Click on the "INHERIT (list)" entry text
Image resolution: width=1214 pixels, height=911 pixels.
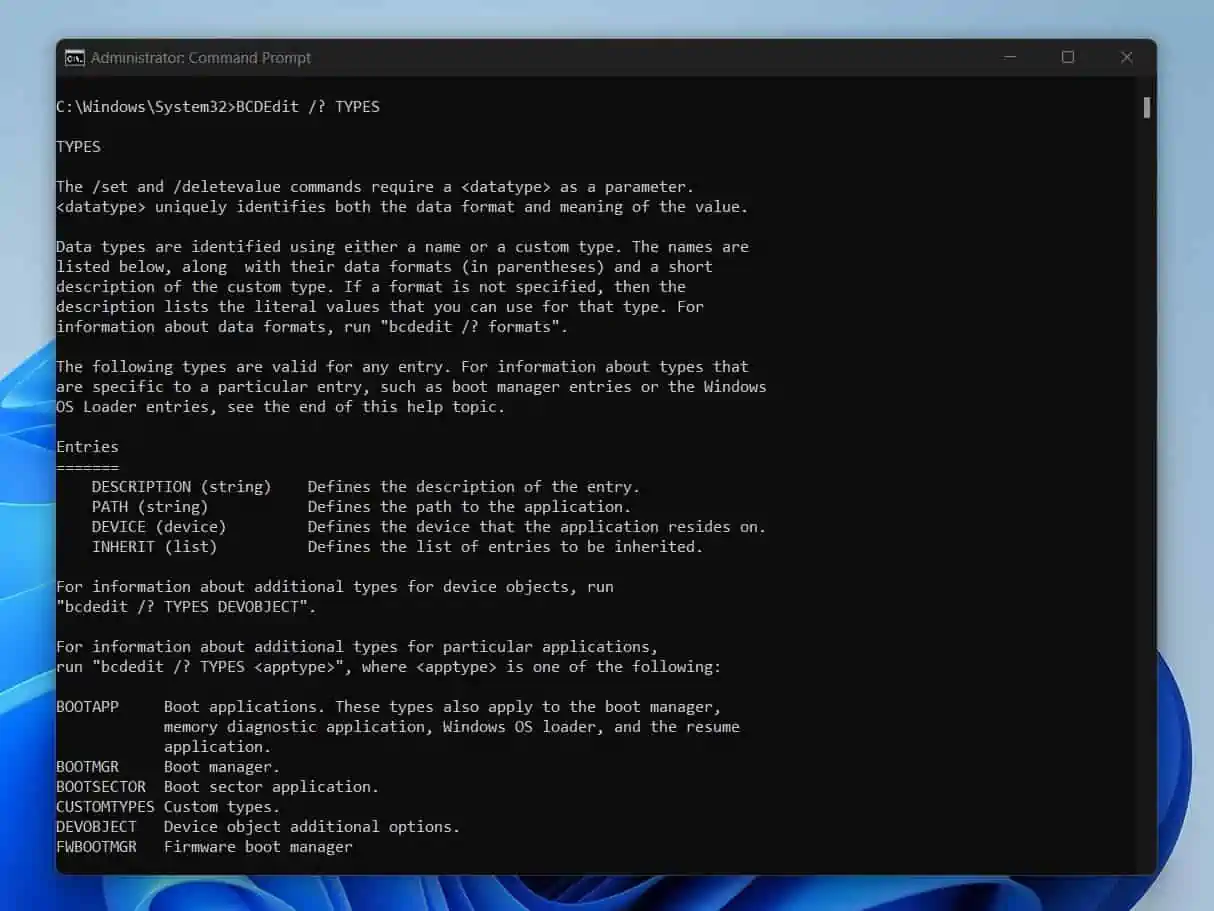coord(154,547)
